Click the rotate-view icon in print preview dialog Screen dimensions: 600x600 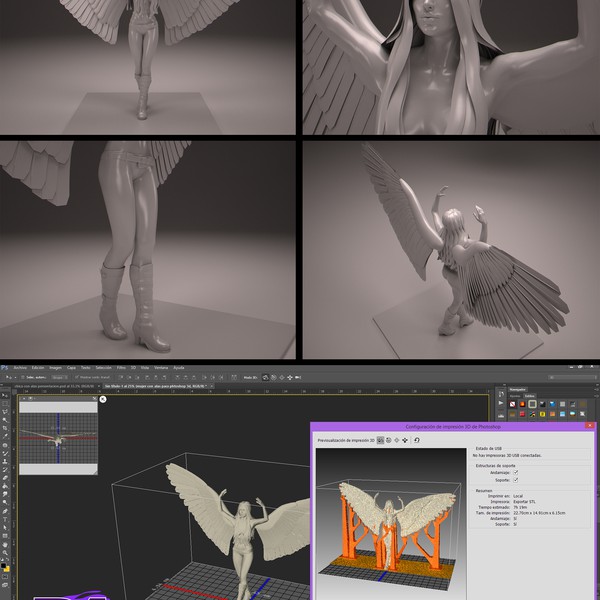[380, 440]
